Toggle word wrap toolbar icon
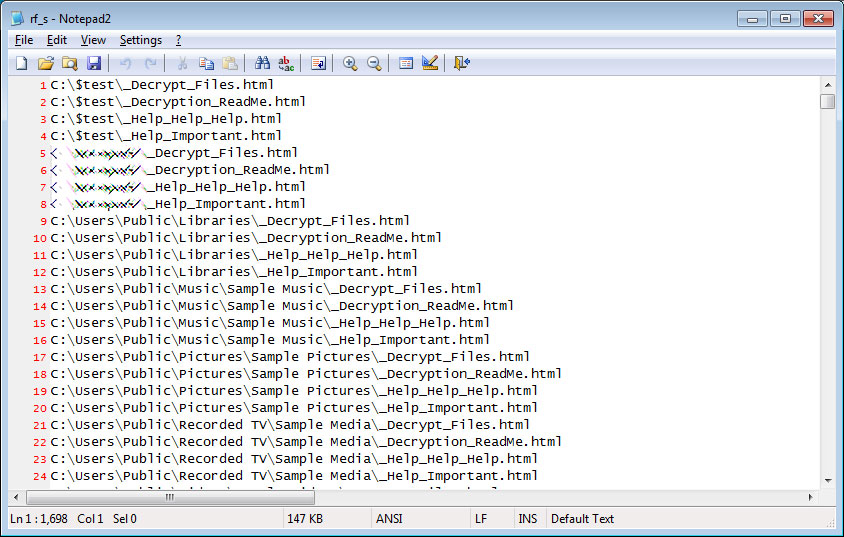 [x=318, y=63]
